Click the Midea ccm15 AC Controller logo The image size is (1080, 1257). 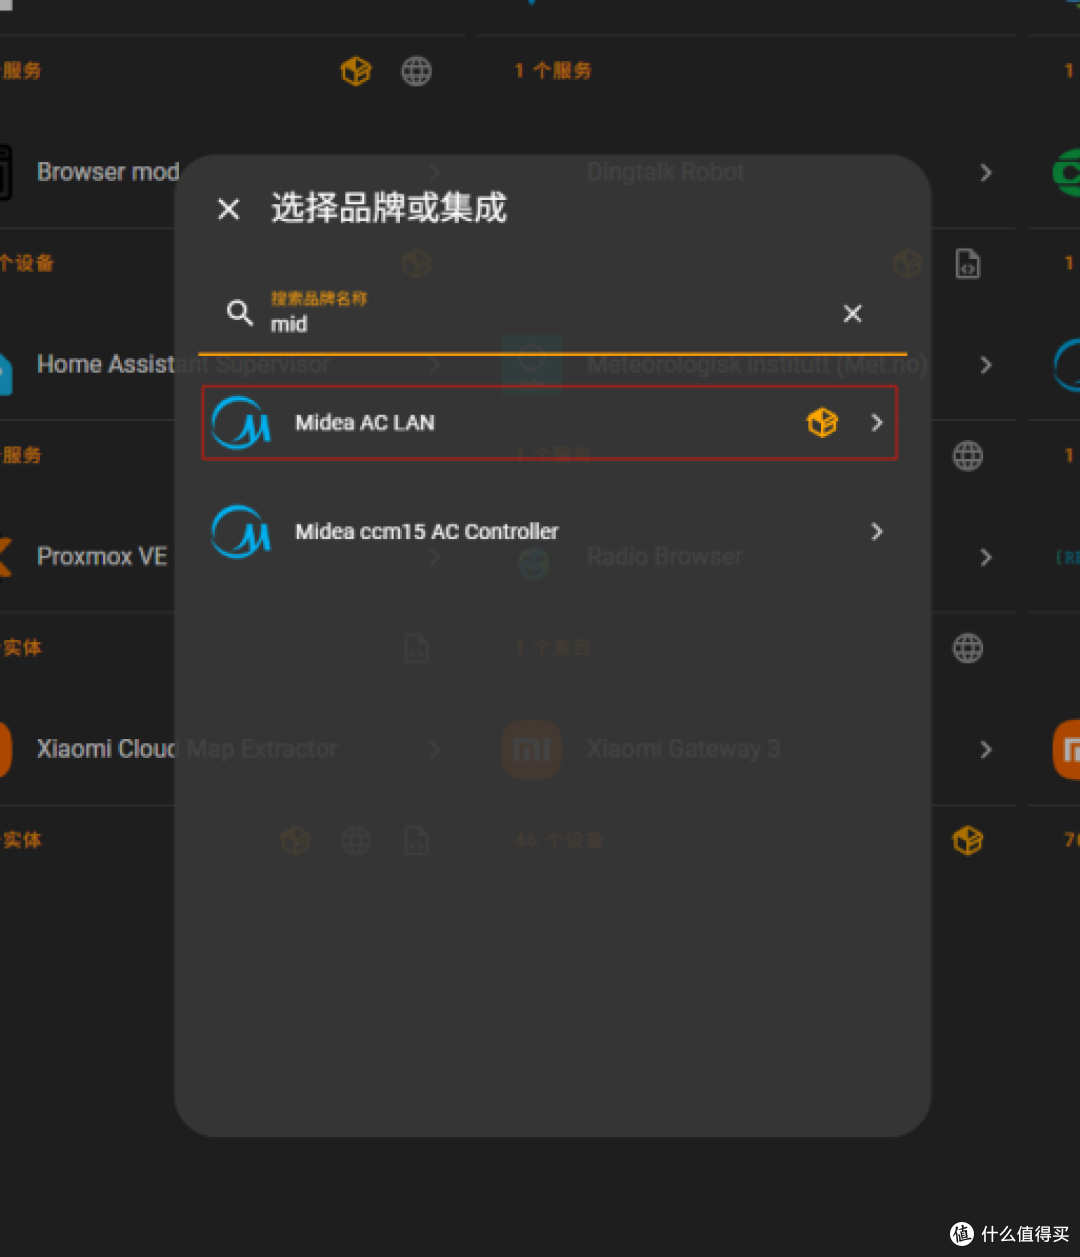pos(241,532)
